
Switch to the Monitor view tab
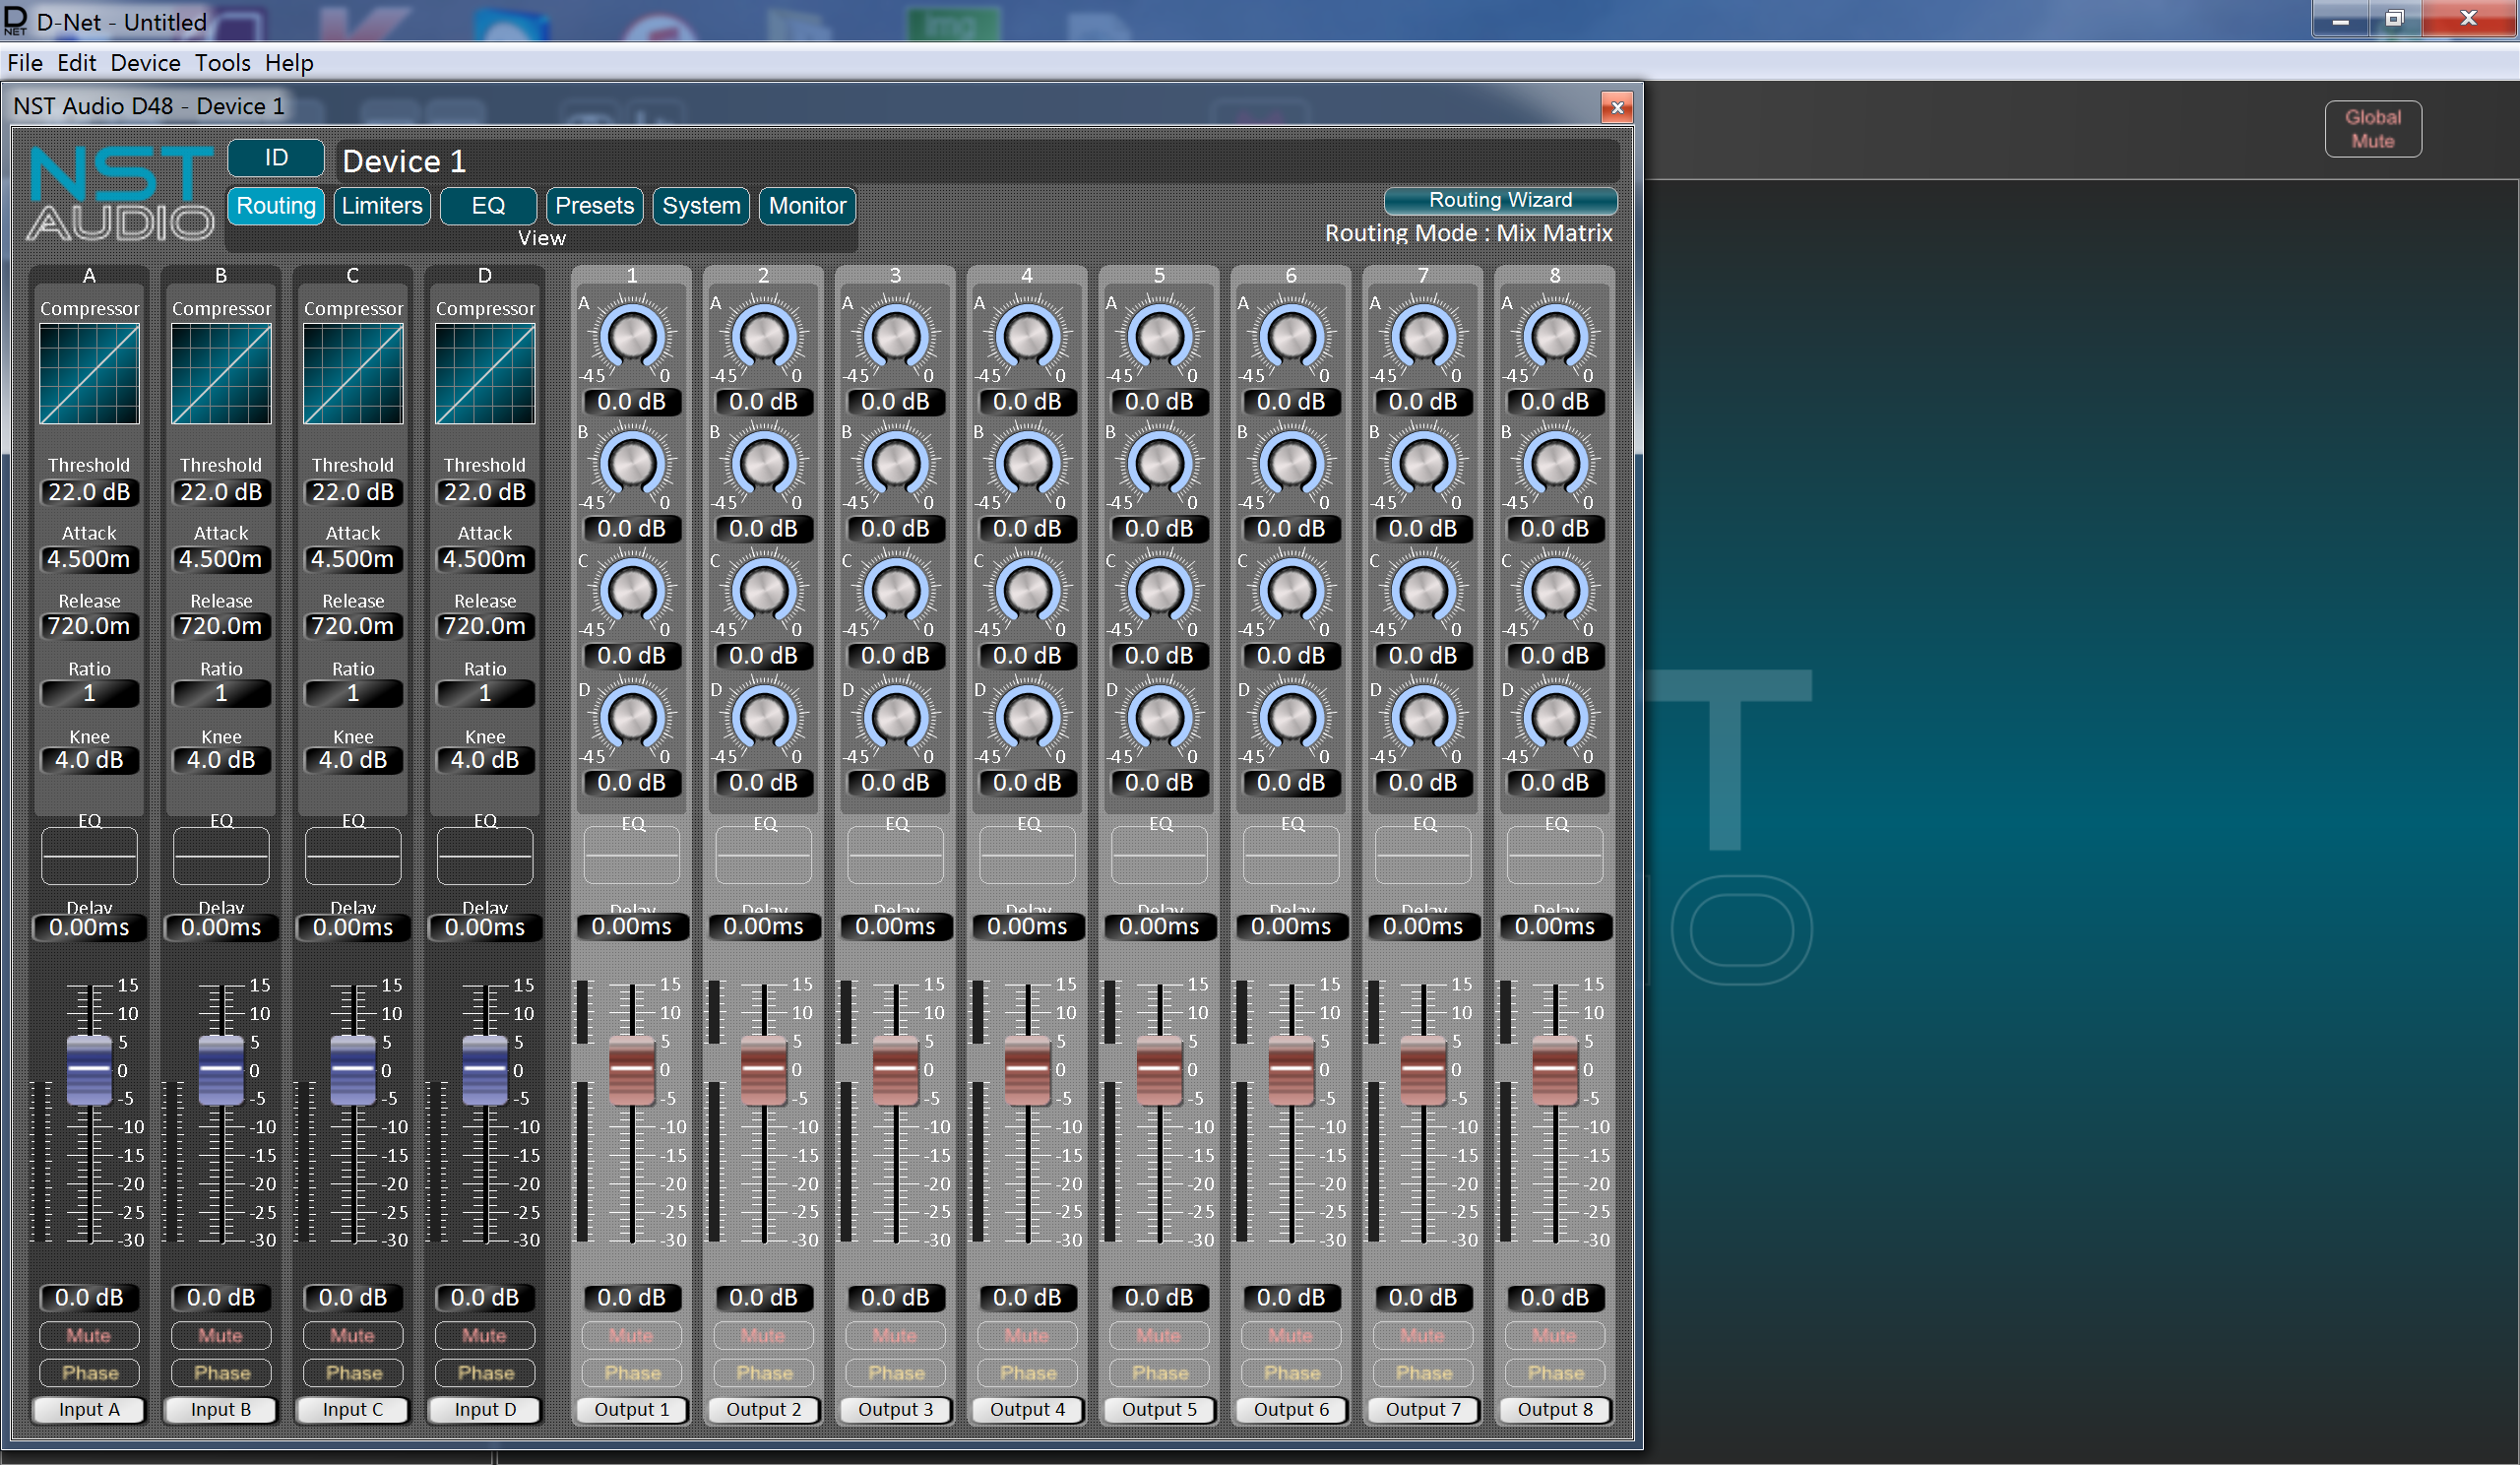coord(807,206)
